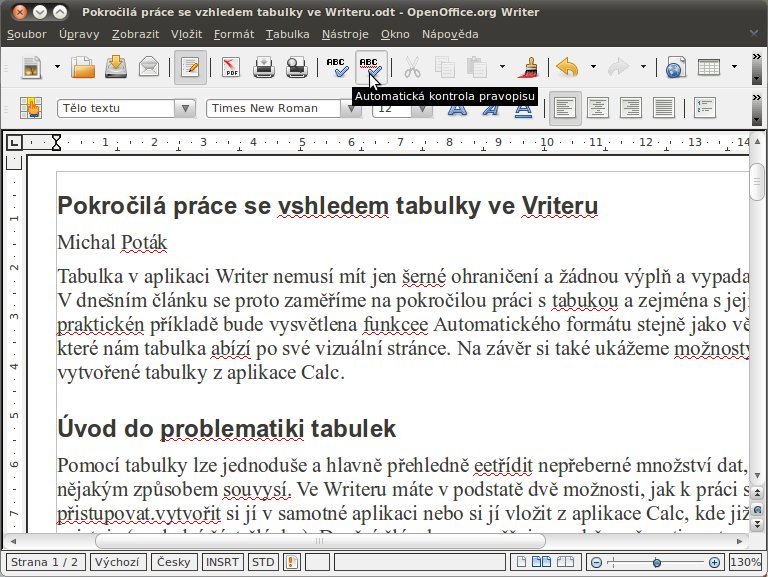Click the Copy icon
The height and width of the screenshot is (577, 768).
445,67
